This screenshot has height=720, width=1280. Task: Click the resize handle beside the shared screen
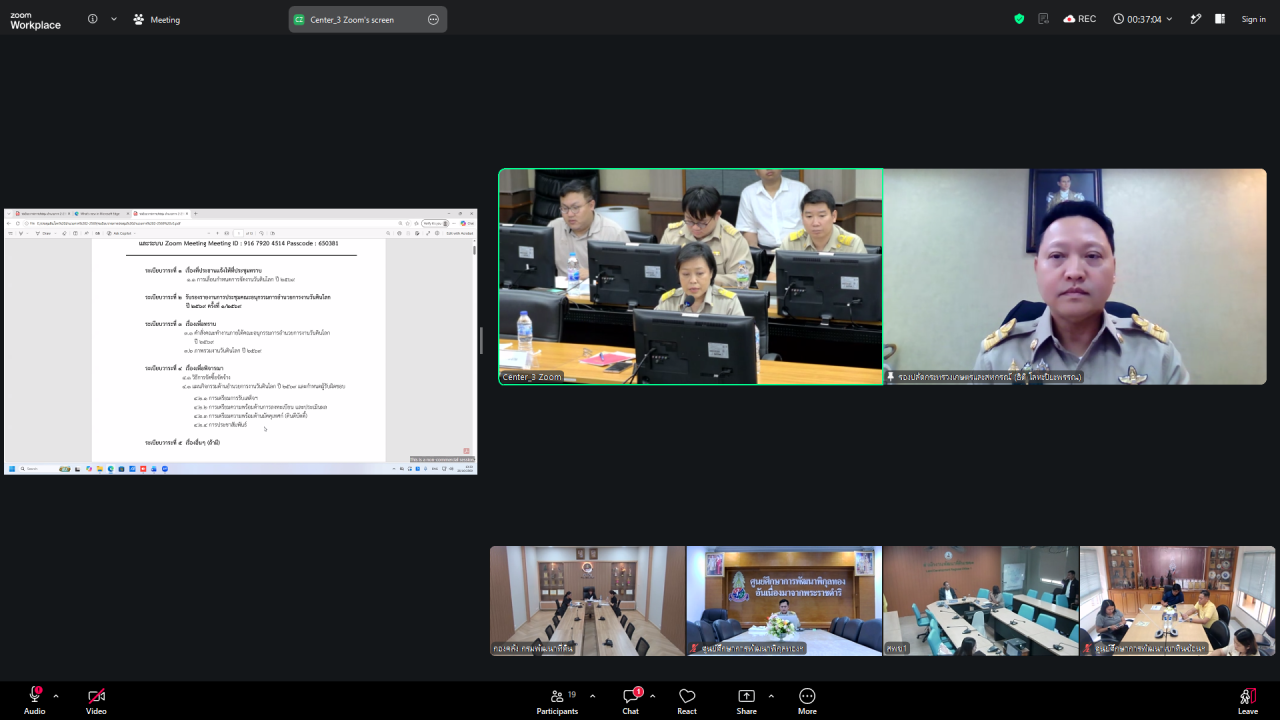coord(481,341)
